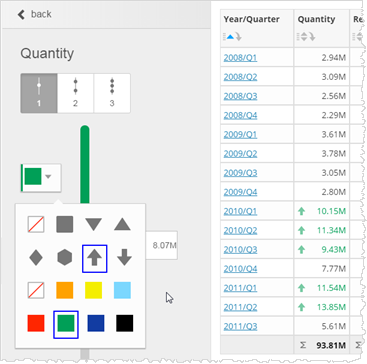The width and height of the screenshot is (367, 364).
Task: Open the 2008/Q3 link
Action: click(x=240, y=96)
